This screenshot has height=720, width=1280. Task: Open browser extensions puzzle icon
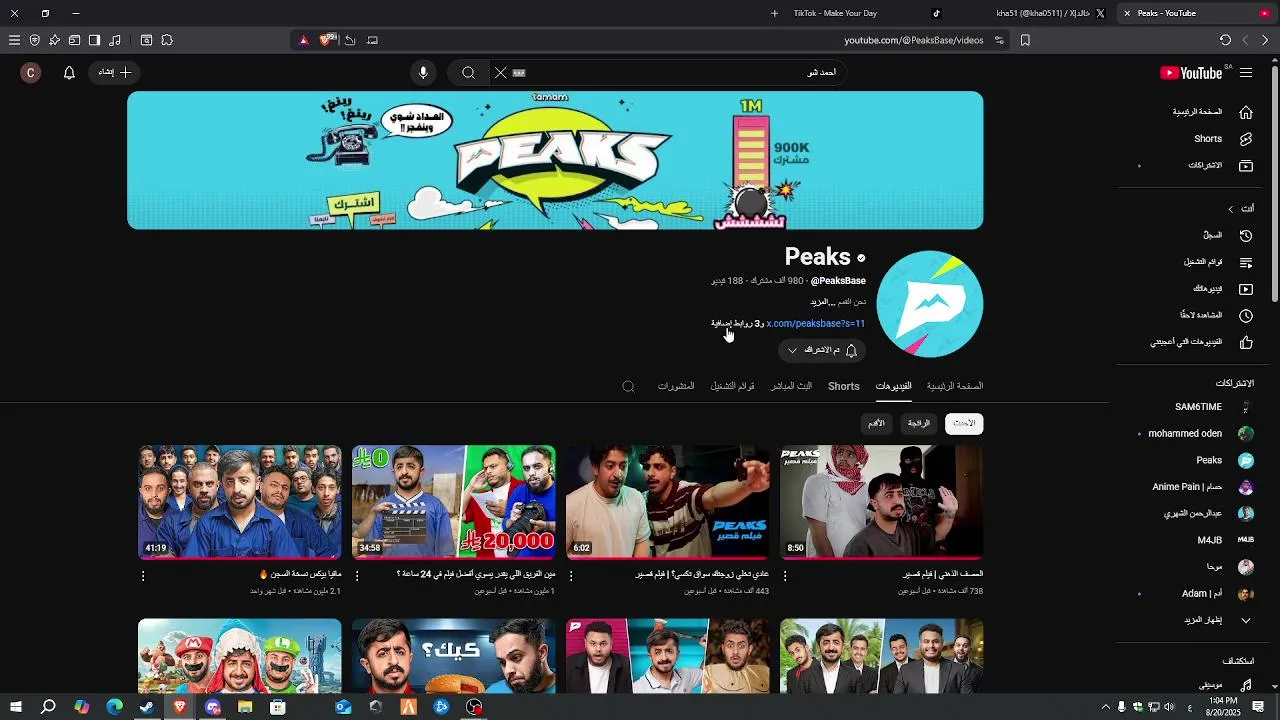click(x=167, y=40)
